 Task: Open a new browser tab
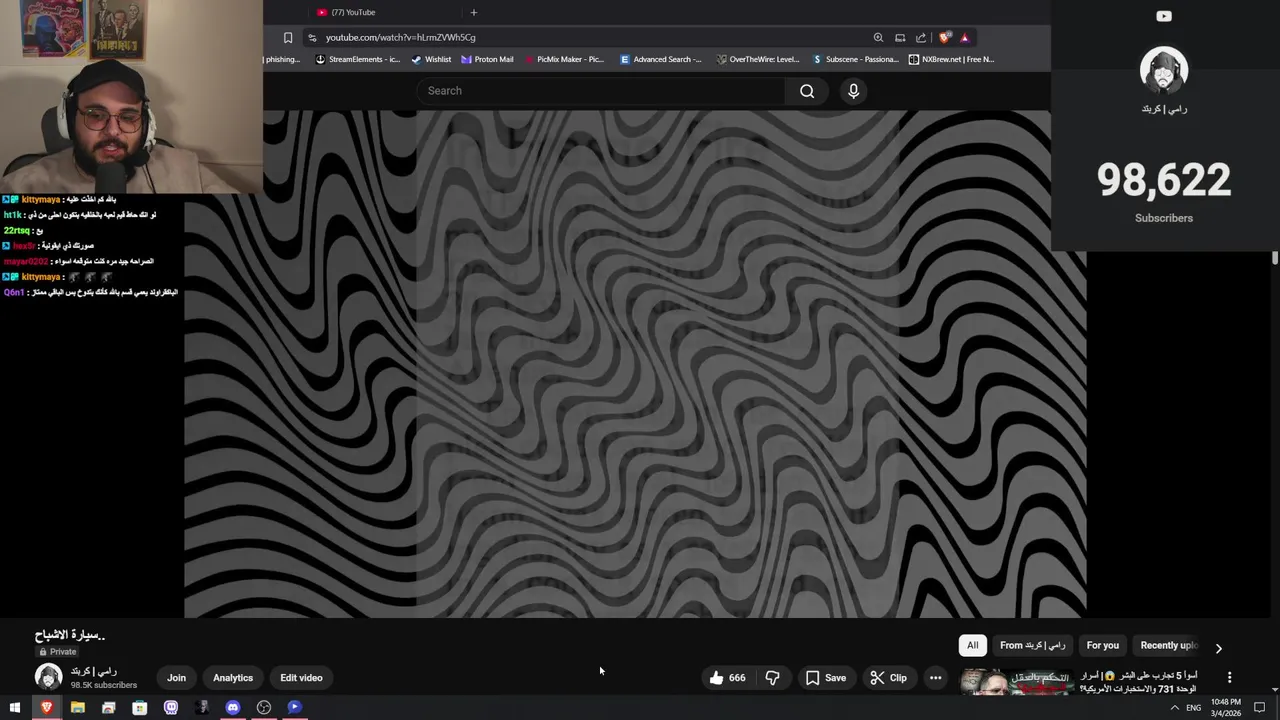(x=474, y=12)
